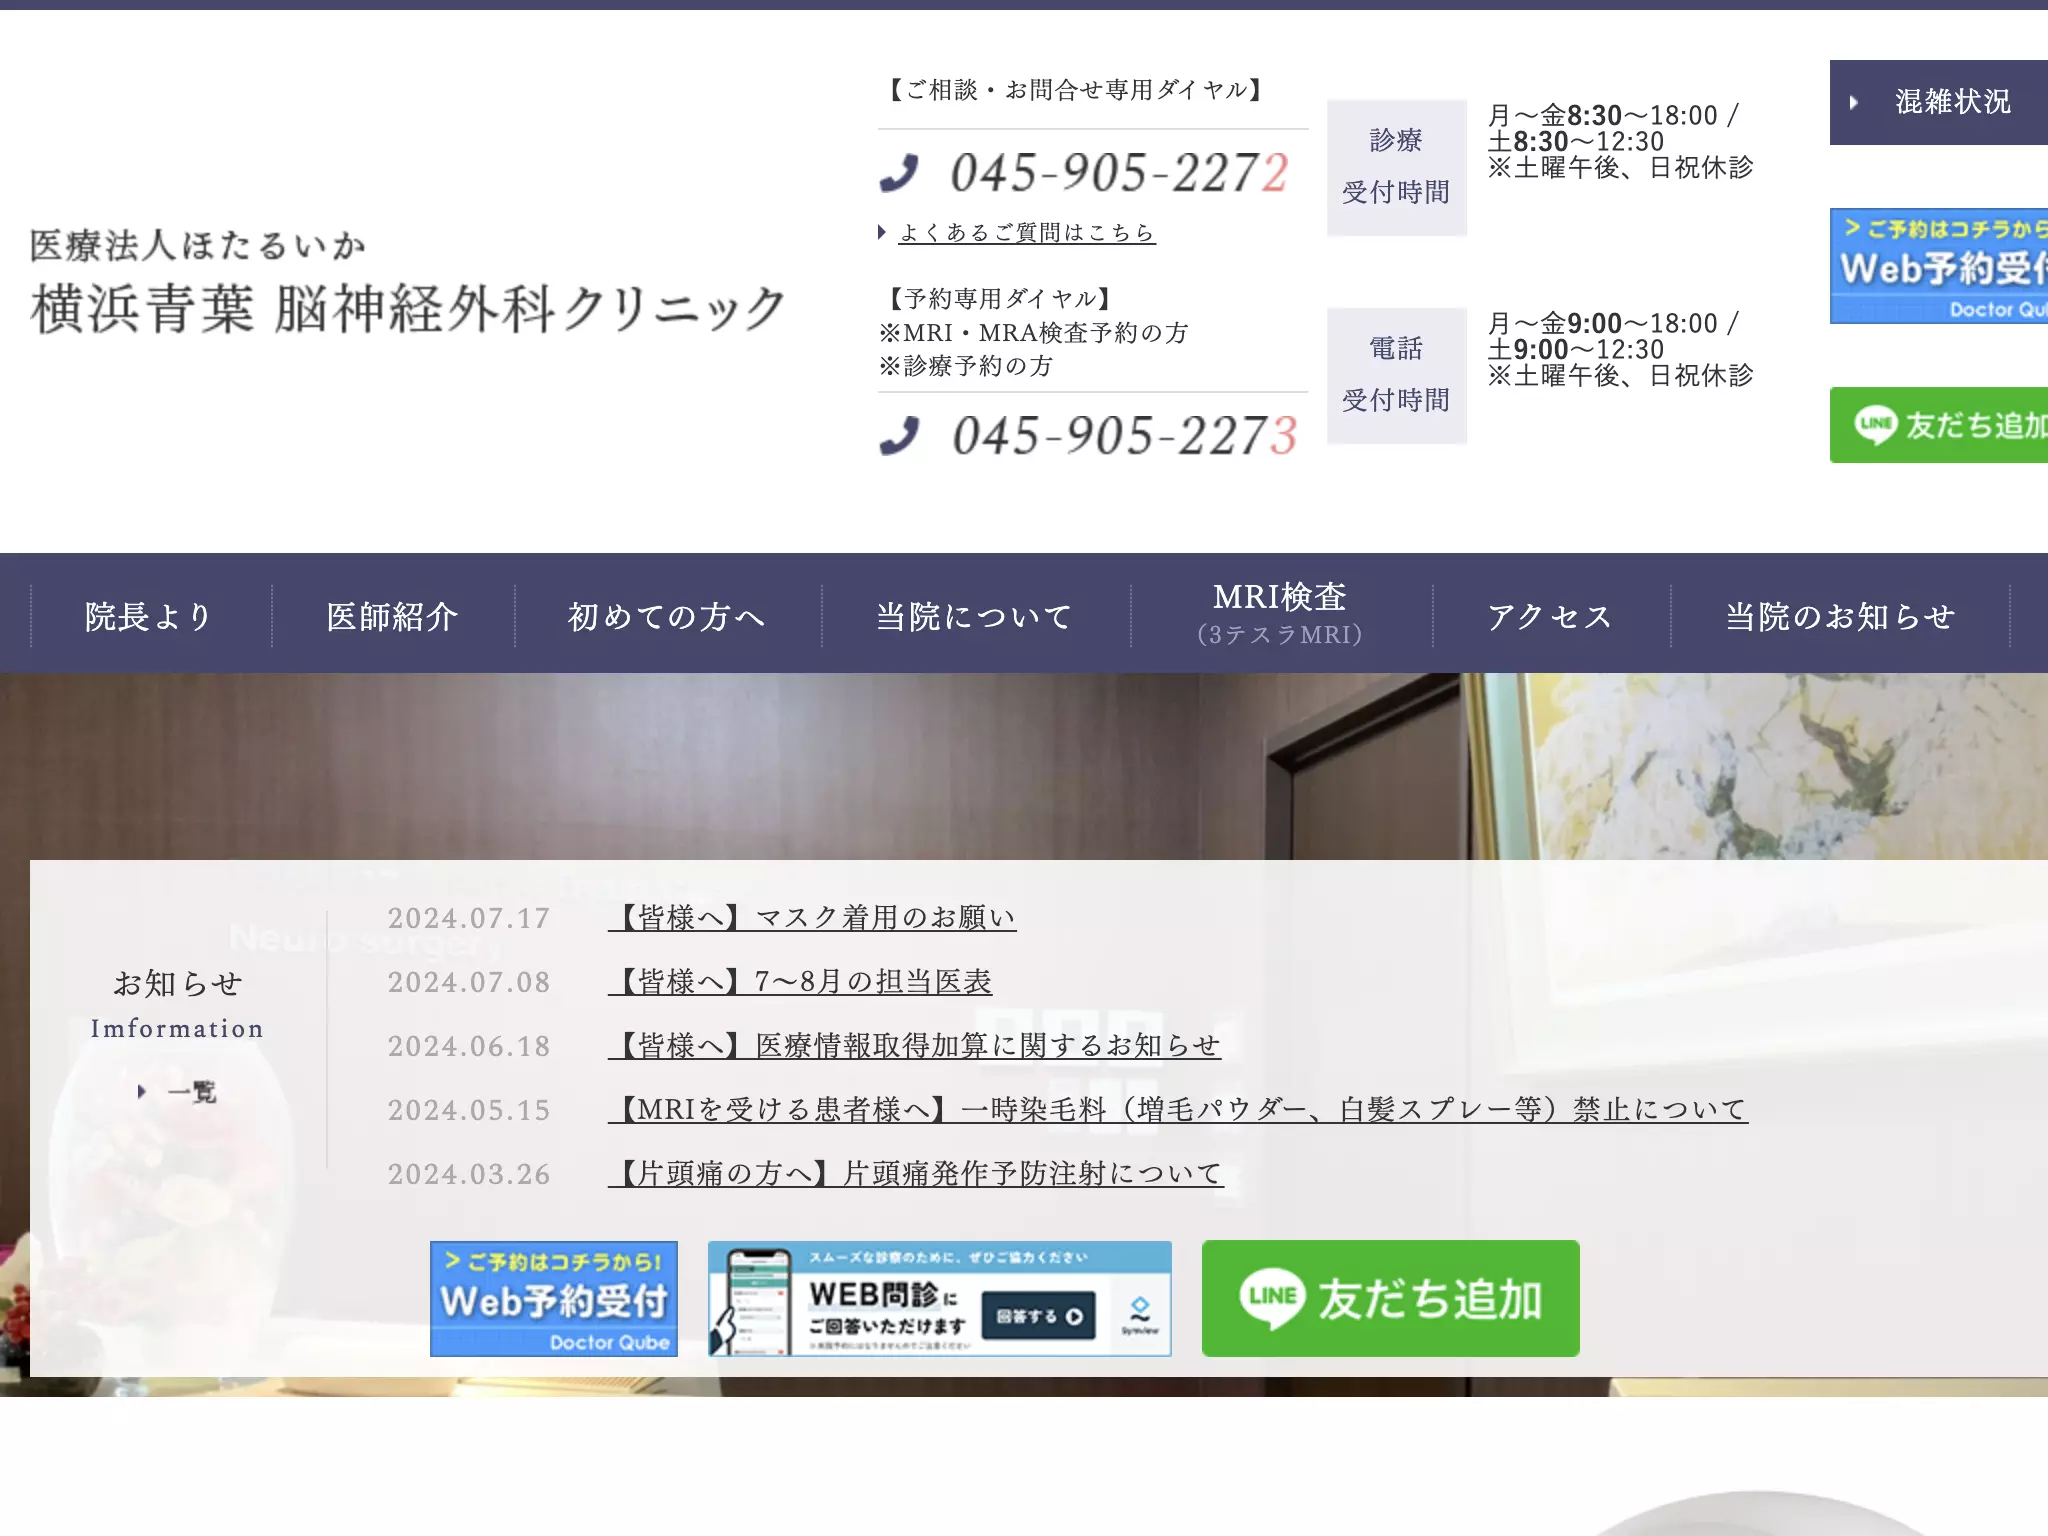Click phone icon beside 045-905-2273
The width and height of the screenshot is (2048, 1536).
899,435
